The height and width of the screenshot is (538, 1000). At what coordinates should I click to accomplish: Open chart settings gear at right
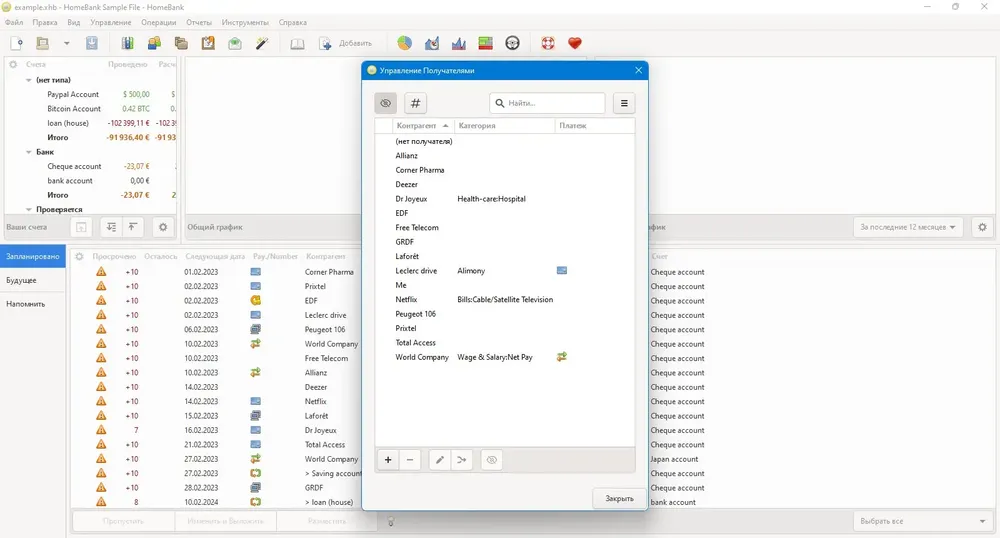[x=982, y=227]
